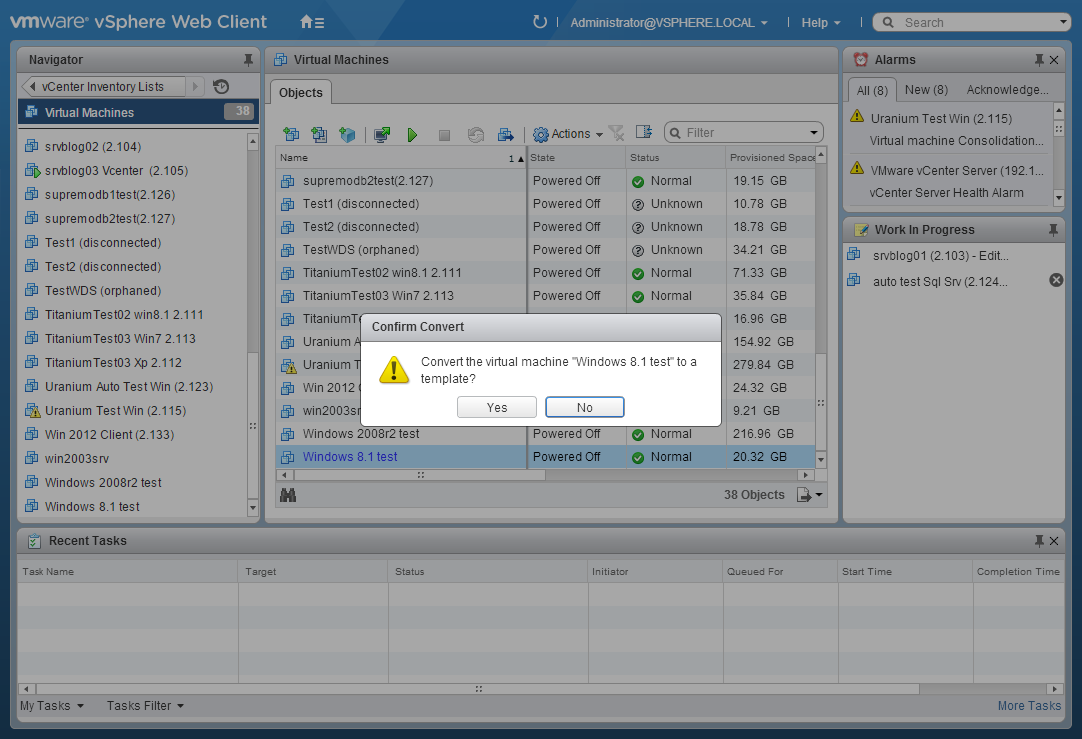Open the Tasks Filter dropdown
The width and height of the screenshot is (1082, 739).
click(x=145, y=706)
